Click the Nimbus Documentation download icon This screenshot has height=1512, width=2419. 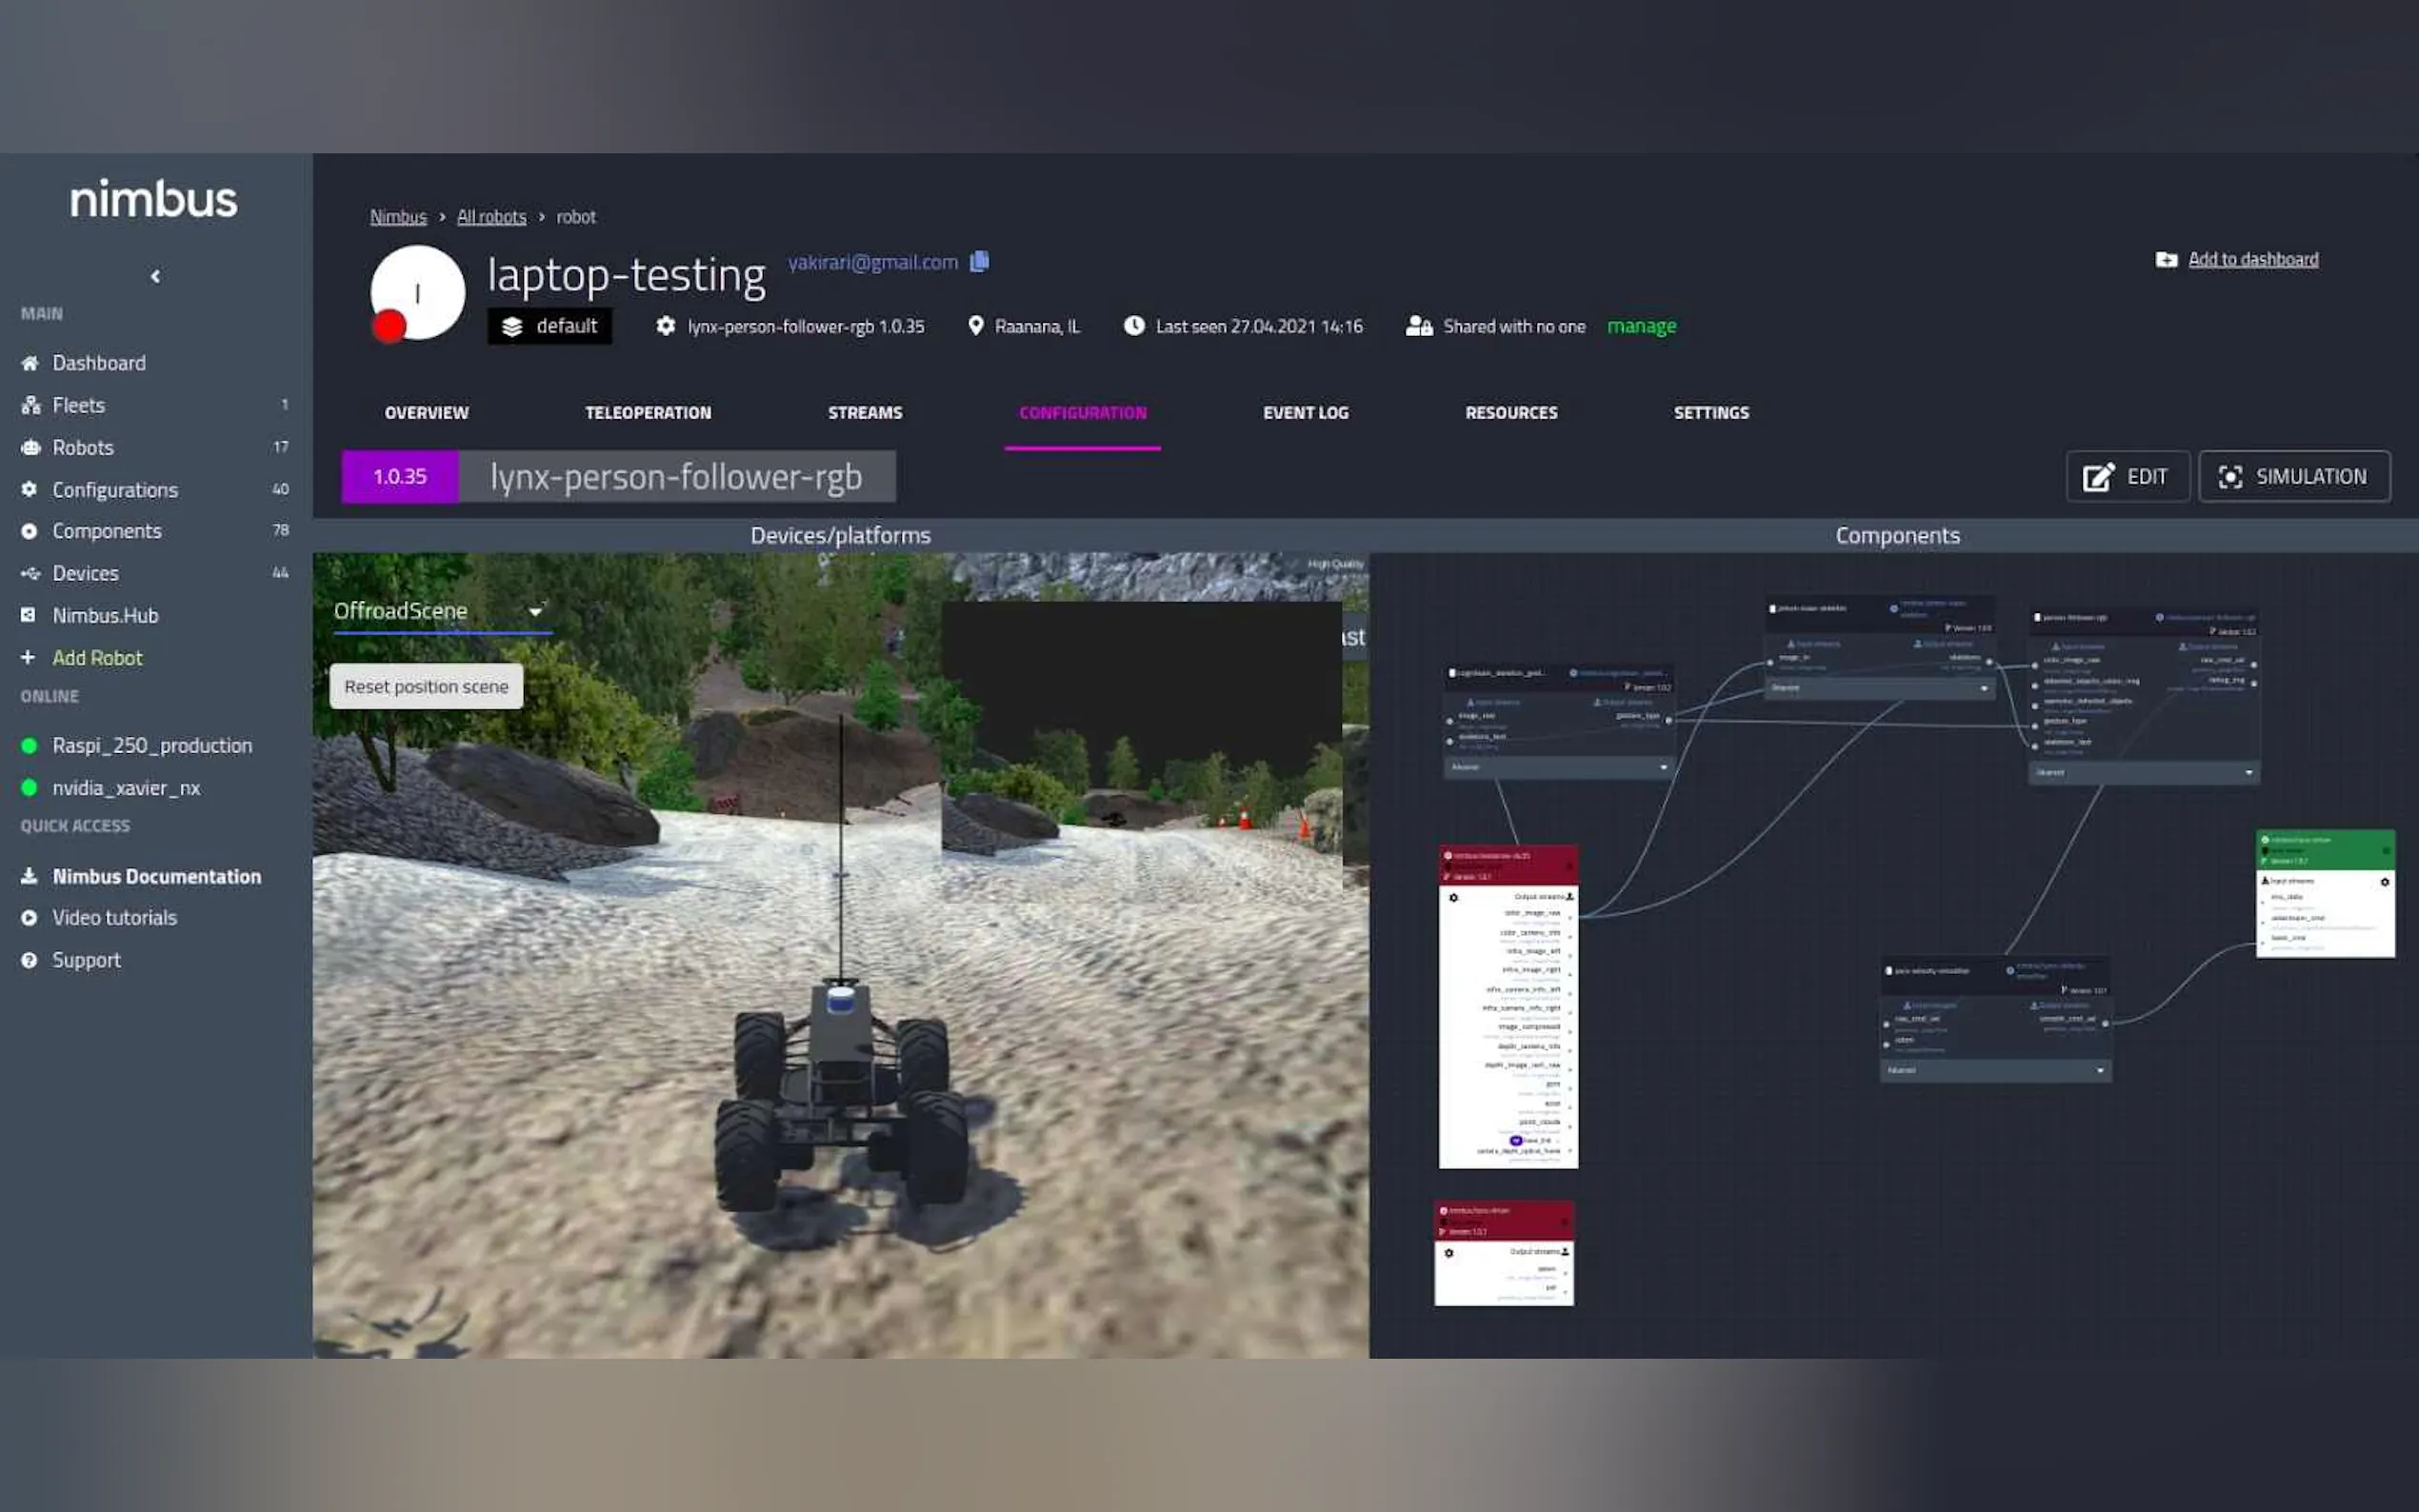(29, 876)
